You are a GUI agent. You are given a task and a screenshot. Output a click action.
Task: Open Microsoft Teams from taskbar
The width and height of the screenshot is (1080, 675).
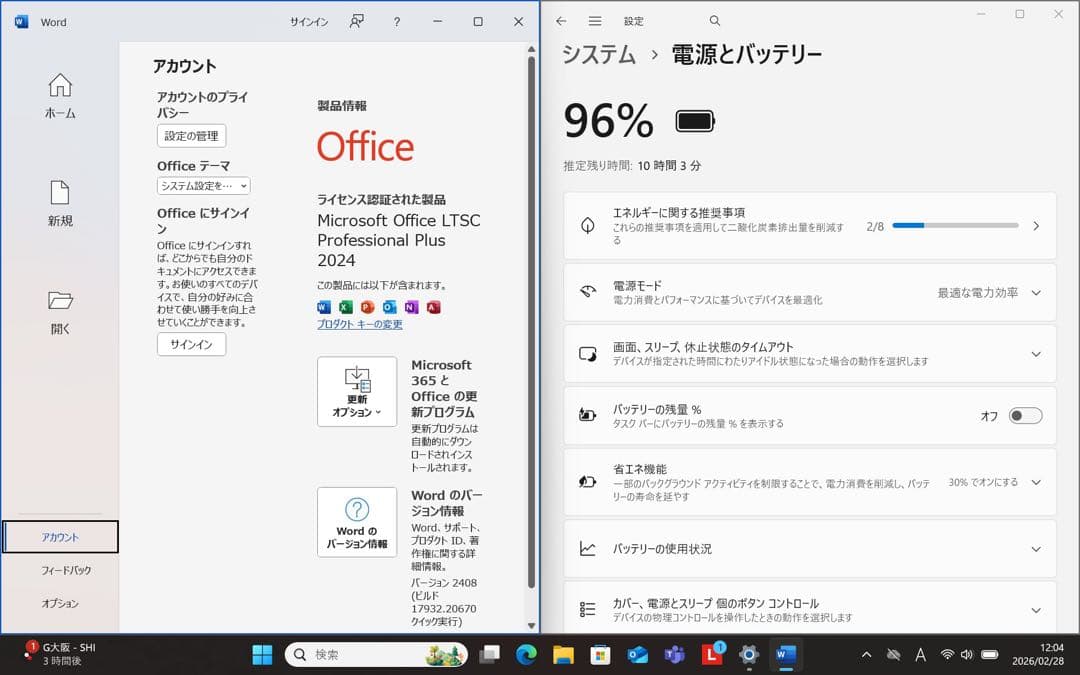(x=674, y=654)
